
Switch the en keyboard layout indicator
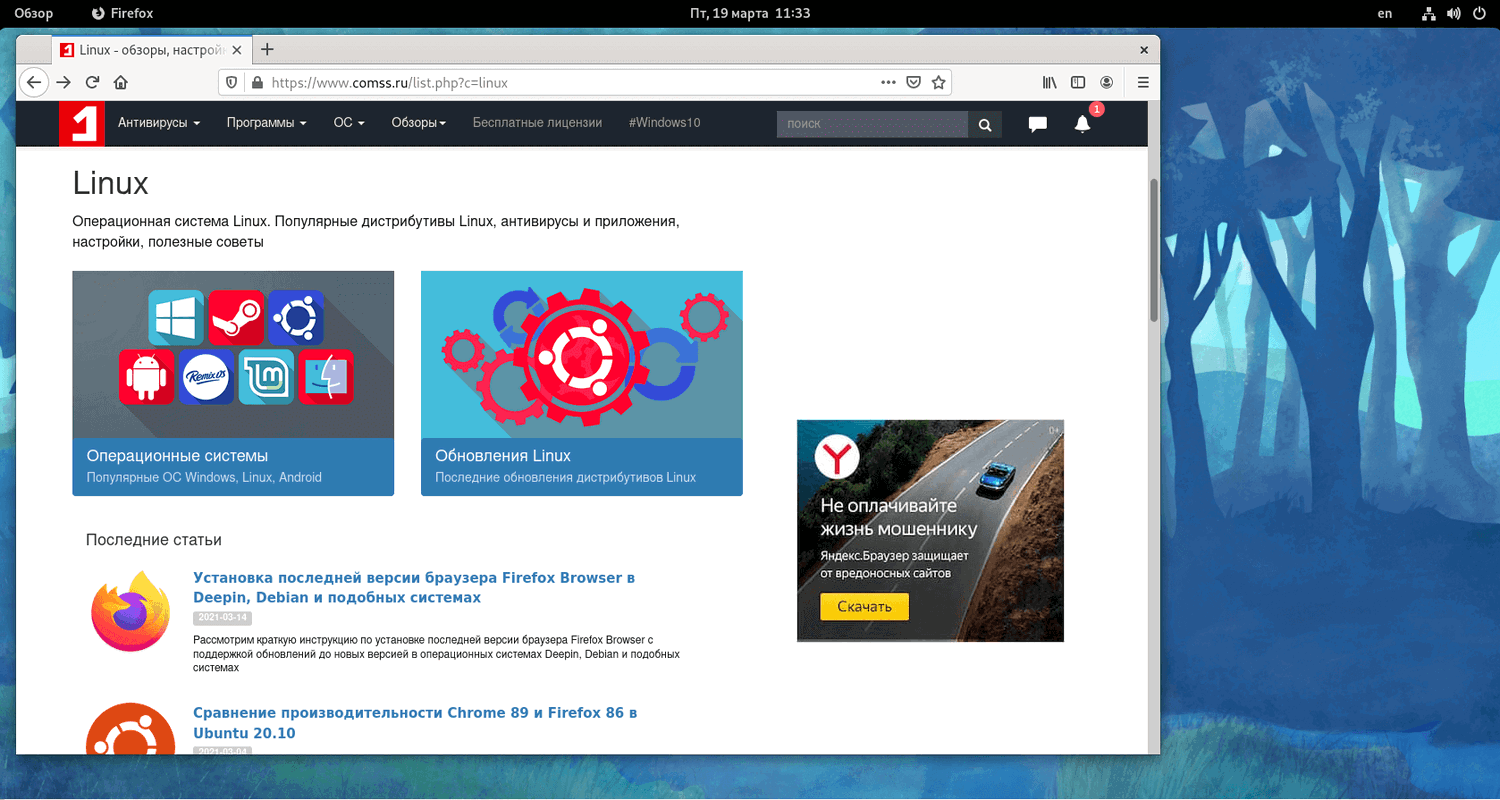tap(1385, 13)
